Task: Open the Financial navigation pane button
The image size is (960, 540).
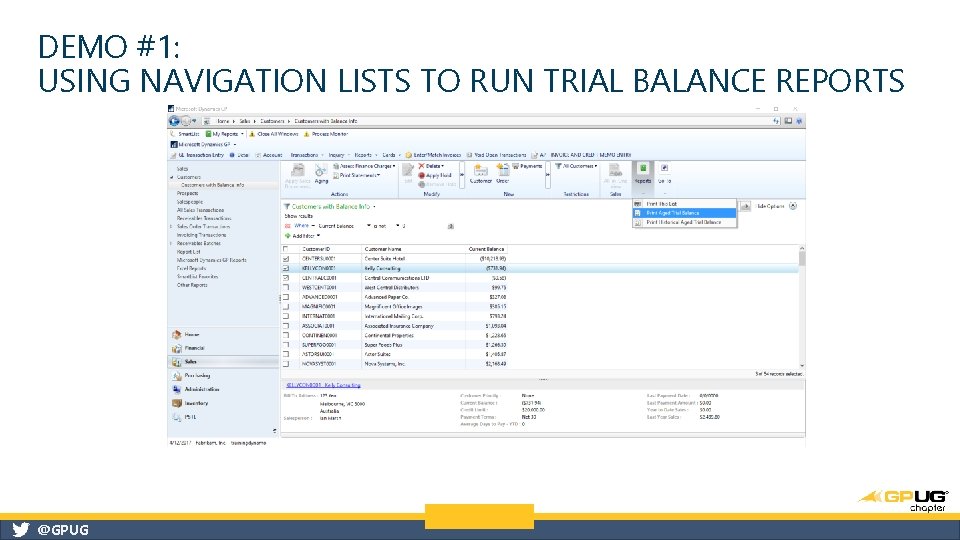Action: pyautogui.click(x=223, y=348)
